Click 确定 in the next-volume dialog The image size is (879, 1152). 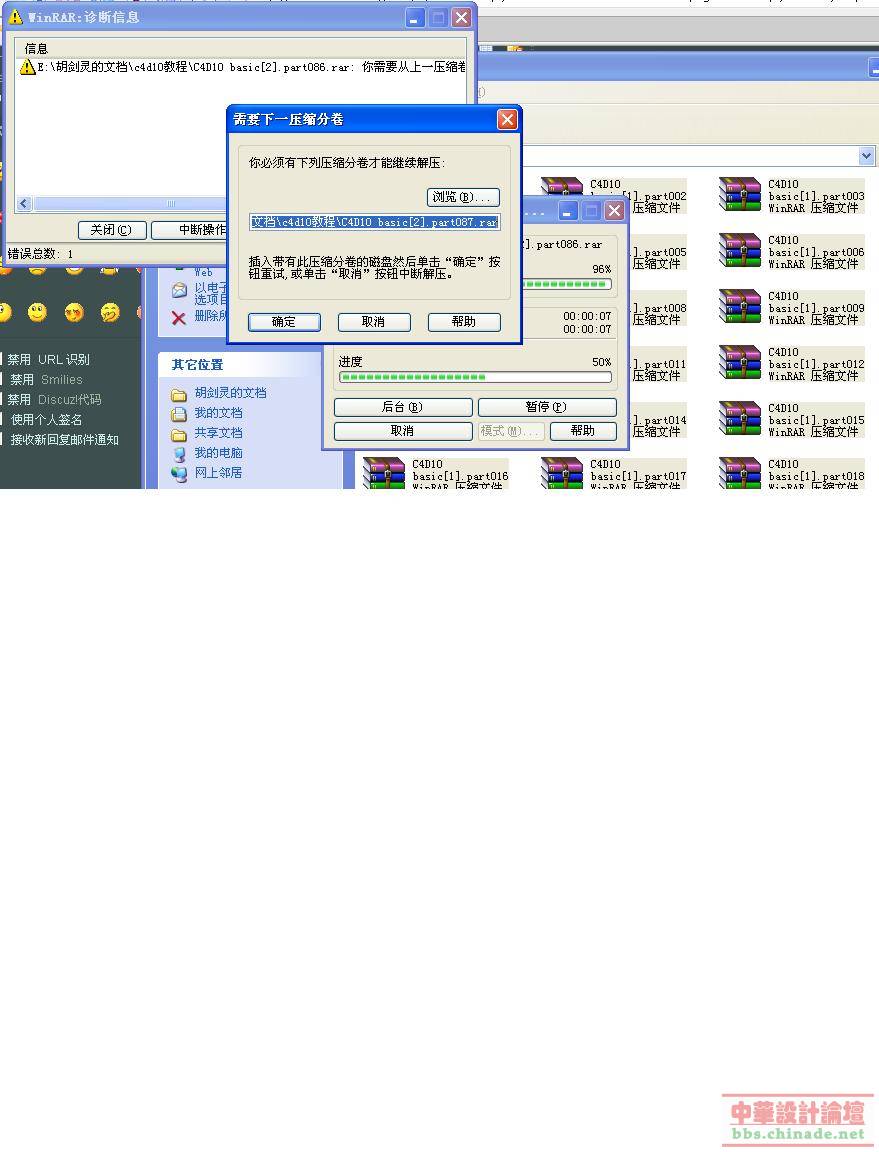284,322
